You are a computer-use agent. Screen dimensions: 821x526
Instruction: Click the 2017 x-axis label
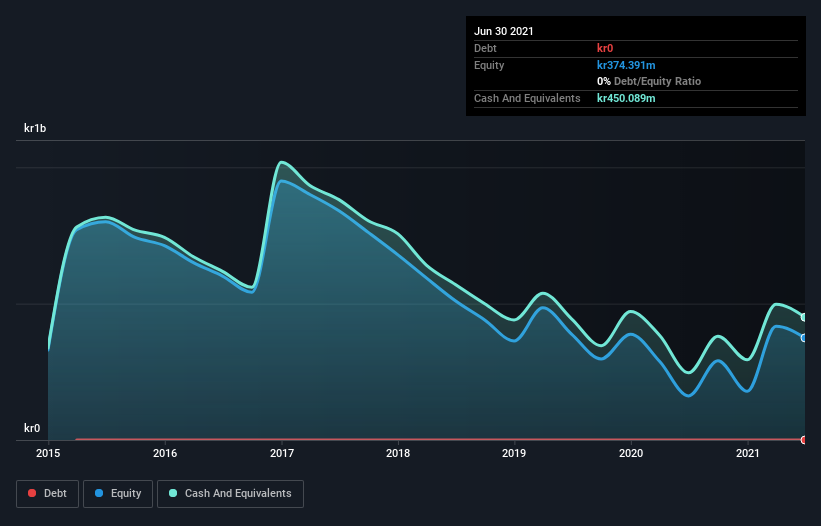coord(282,453)
